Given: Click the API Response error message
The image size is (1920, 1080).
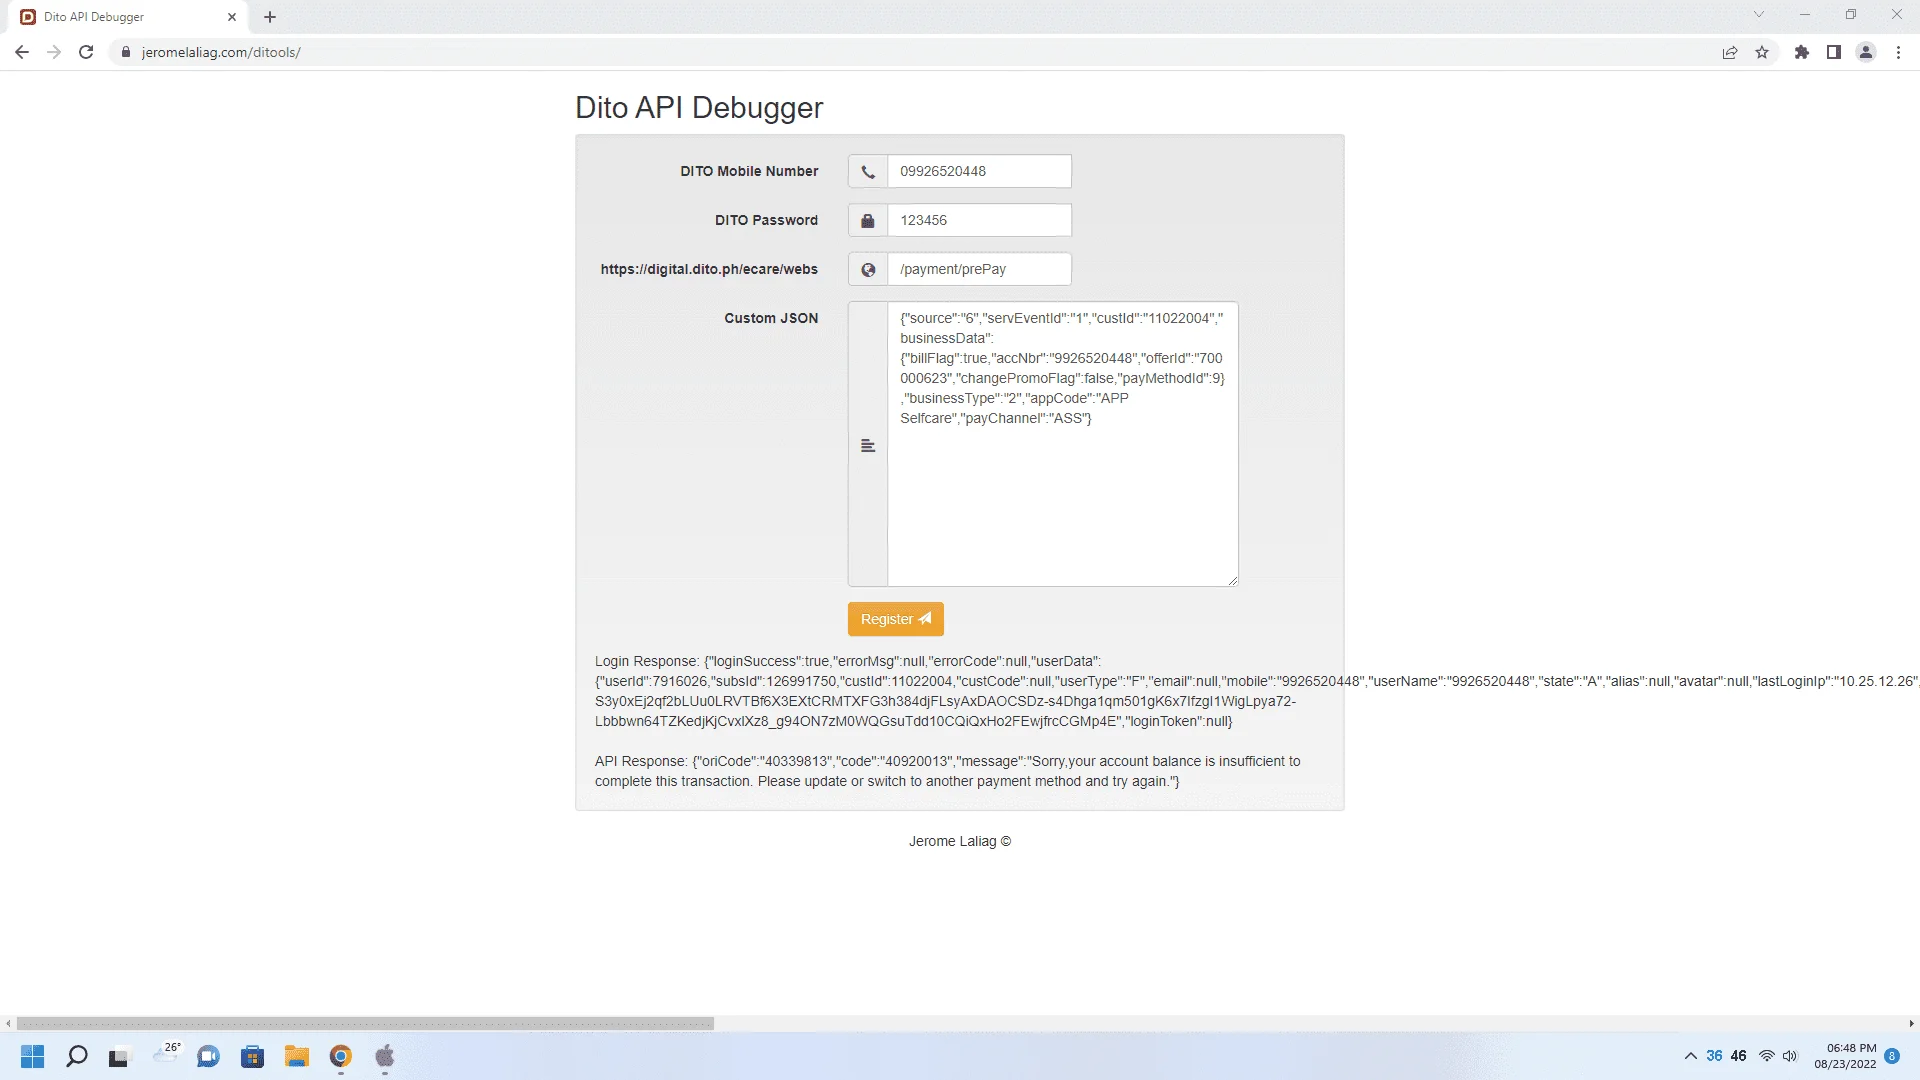Looking at the screenshot, I should 948,771.
